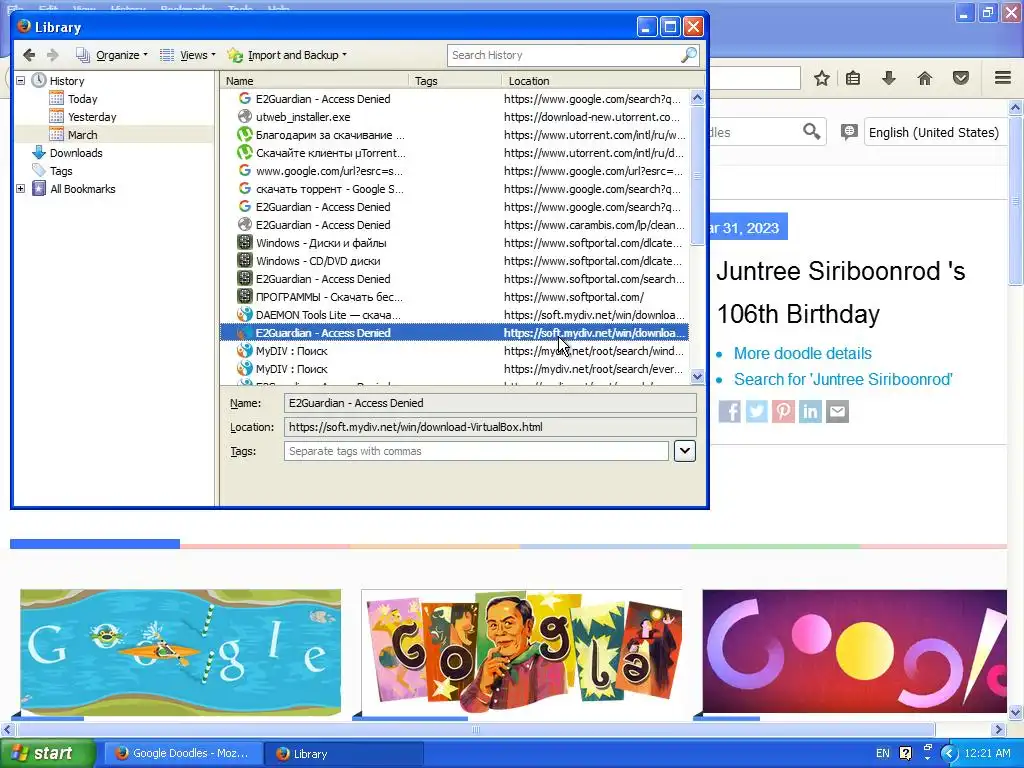Share doodle on LinkedIn
Screen dimensions: 1024x768
pos(810,411)
